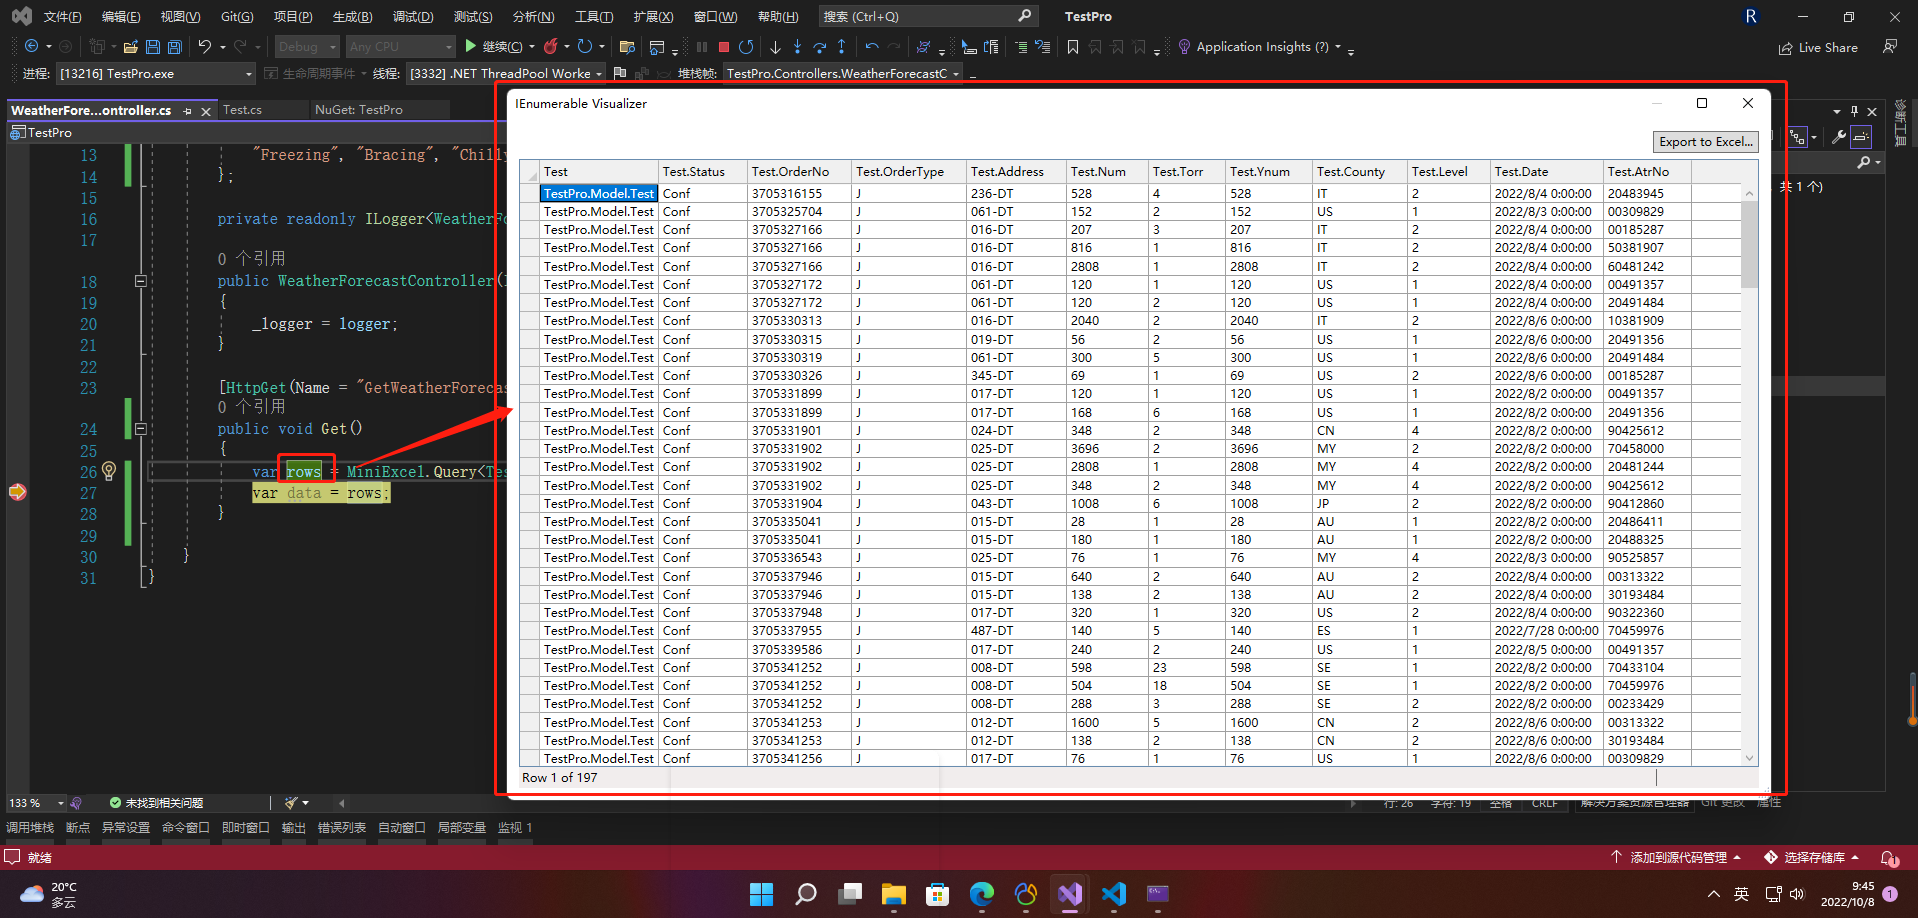Click the Stop Debugging red square icon
Viewport: 1918px width, 918px height.
point(723,46)
